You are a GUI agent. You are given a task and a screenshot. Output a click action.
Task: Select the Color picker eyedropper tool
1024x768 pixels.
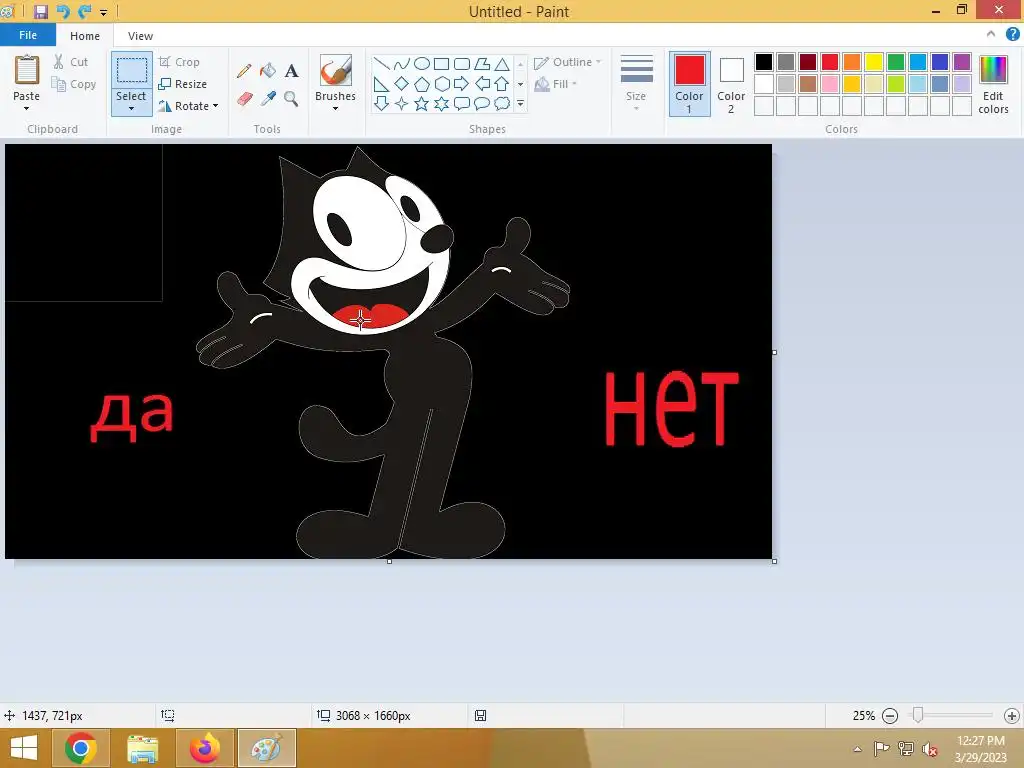pos(268,99)
